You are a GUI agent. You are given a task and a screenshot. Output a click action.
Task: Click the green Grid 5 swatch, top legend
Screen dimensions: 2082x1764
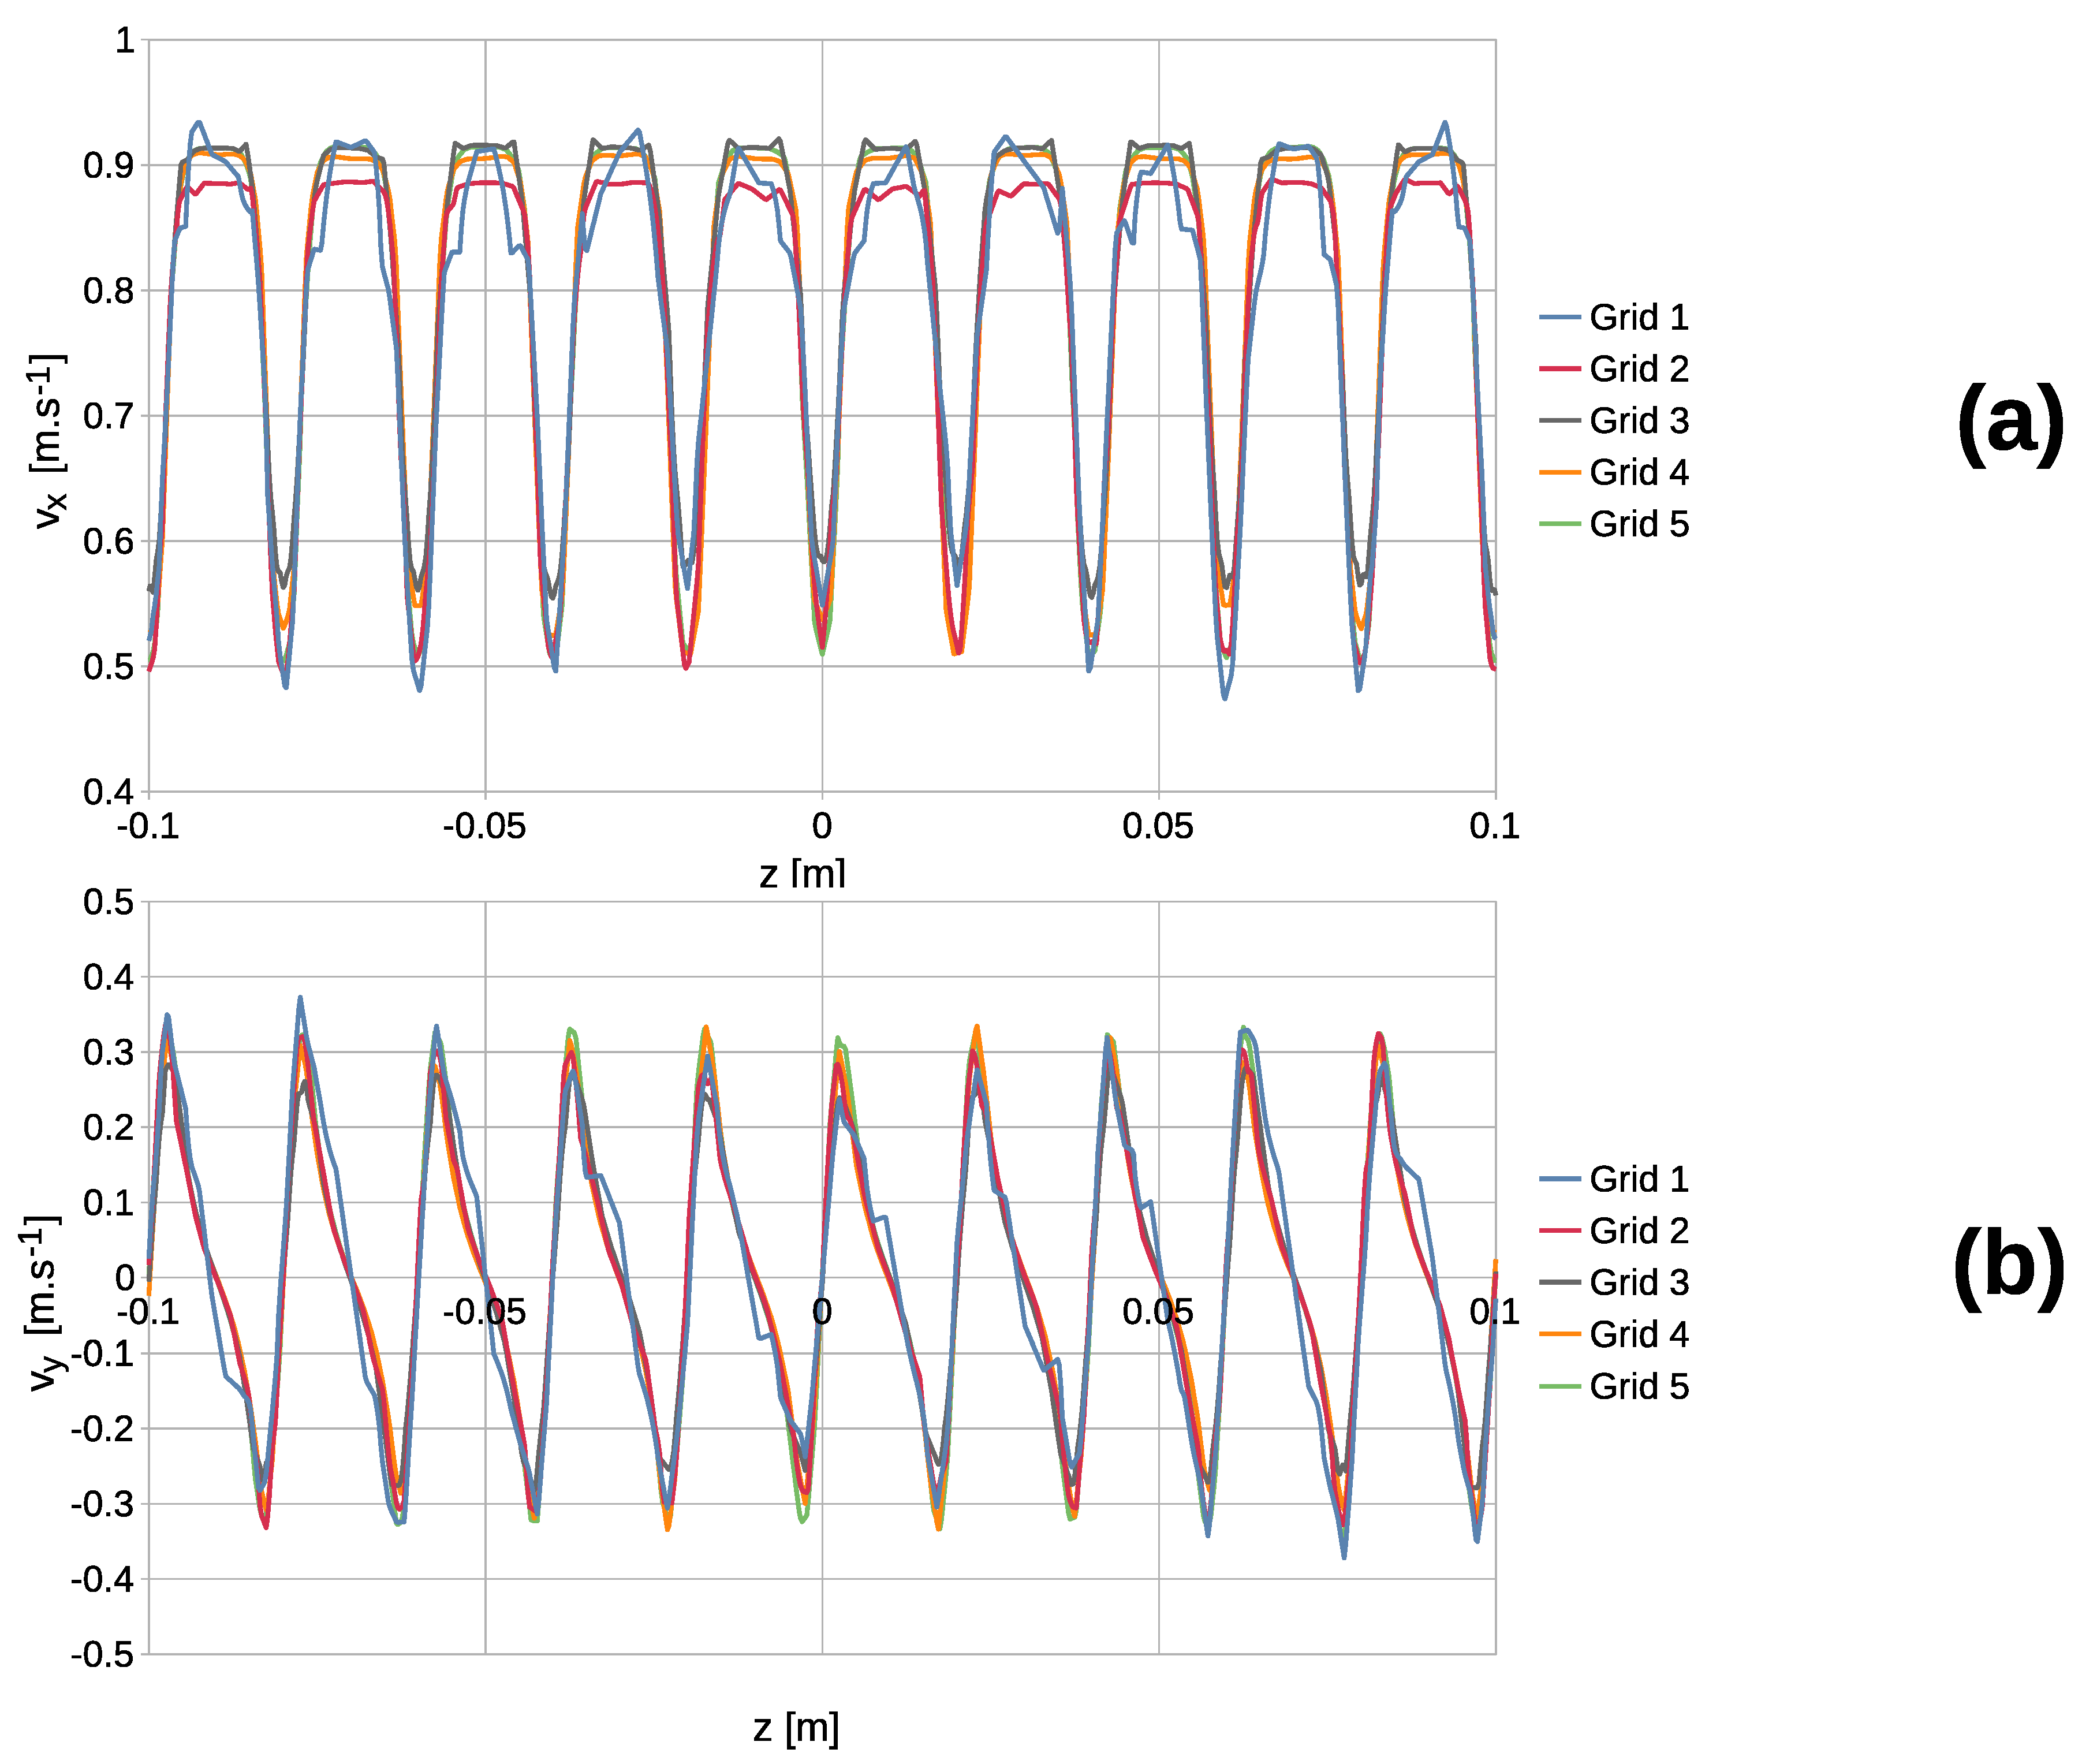(x=1559, y=524)
